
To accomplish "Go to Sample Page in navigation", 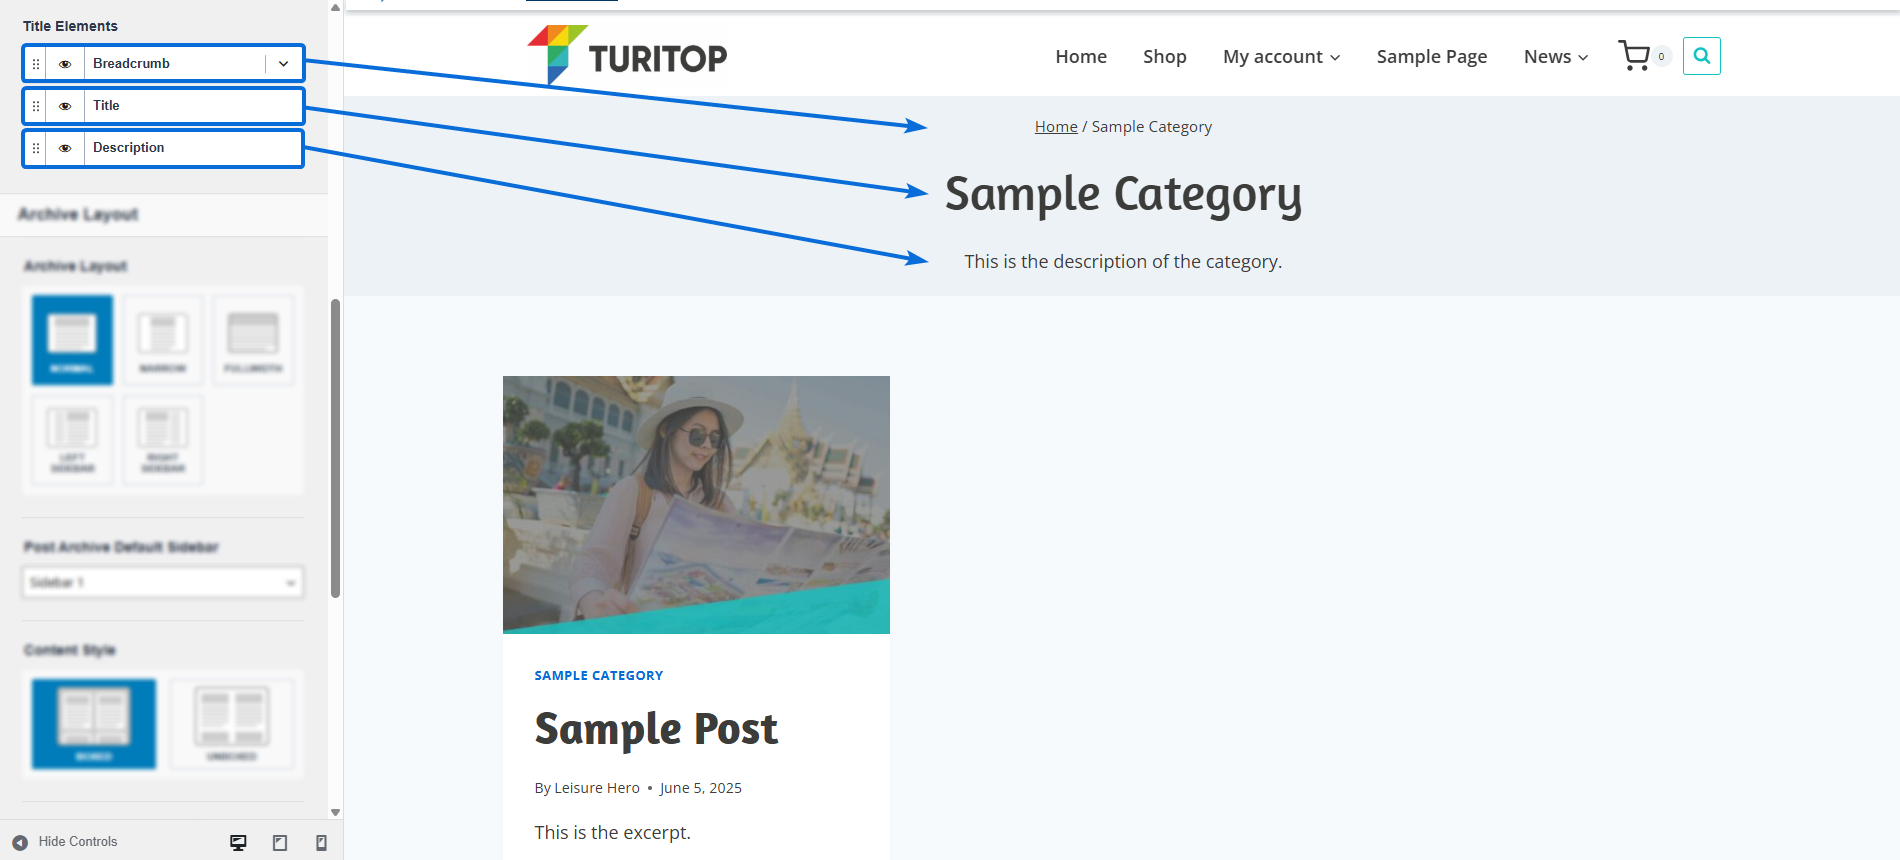I will click(1431, 57).
